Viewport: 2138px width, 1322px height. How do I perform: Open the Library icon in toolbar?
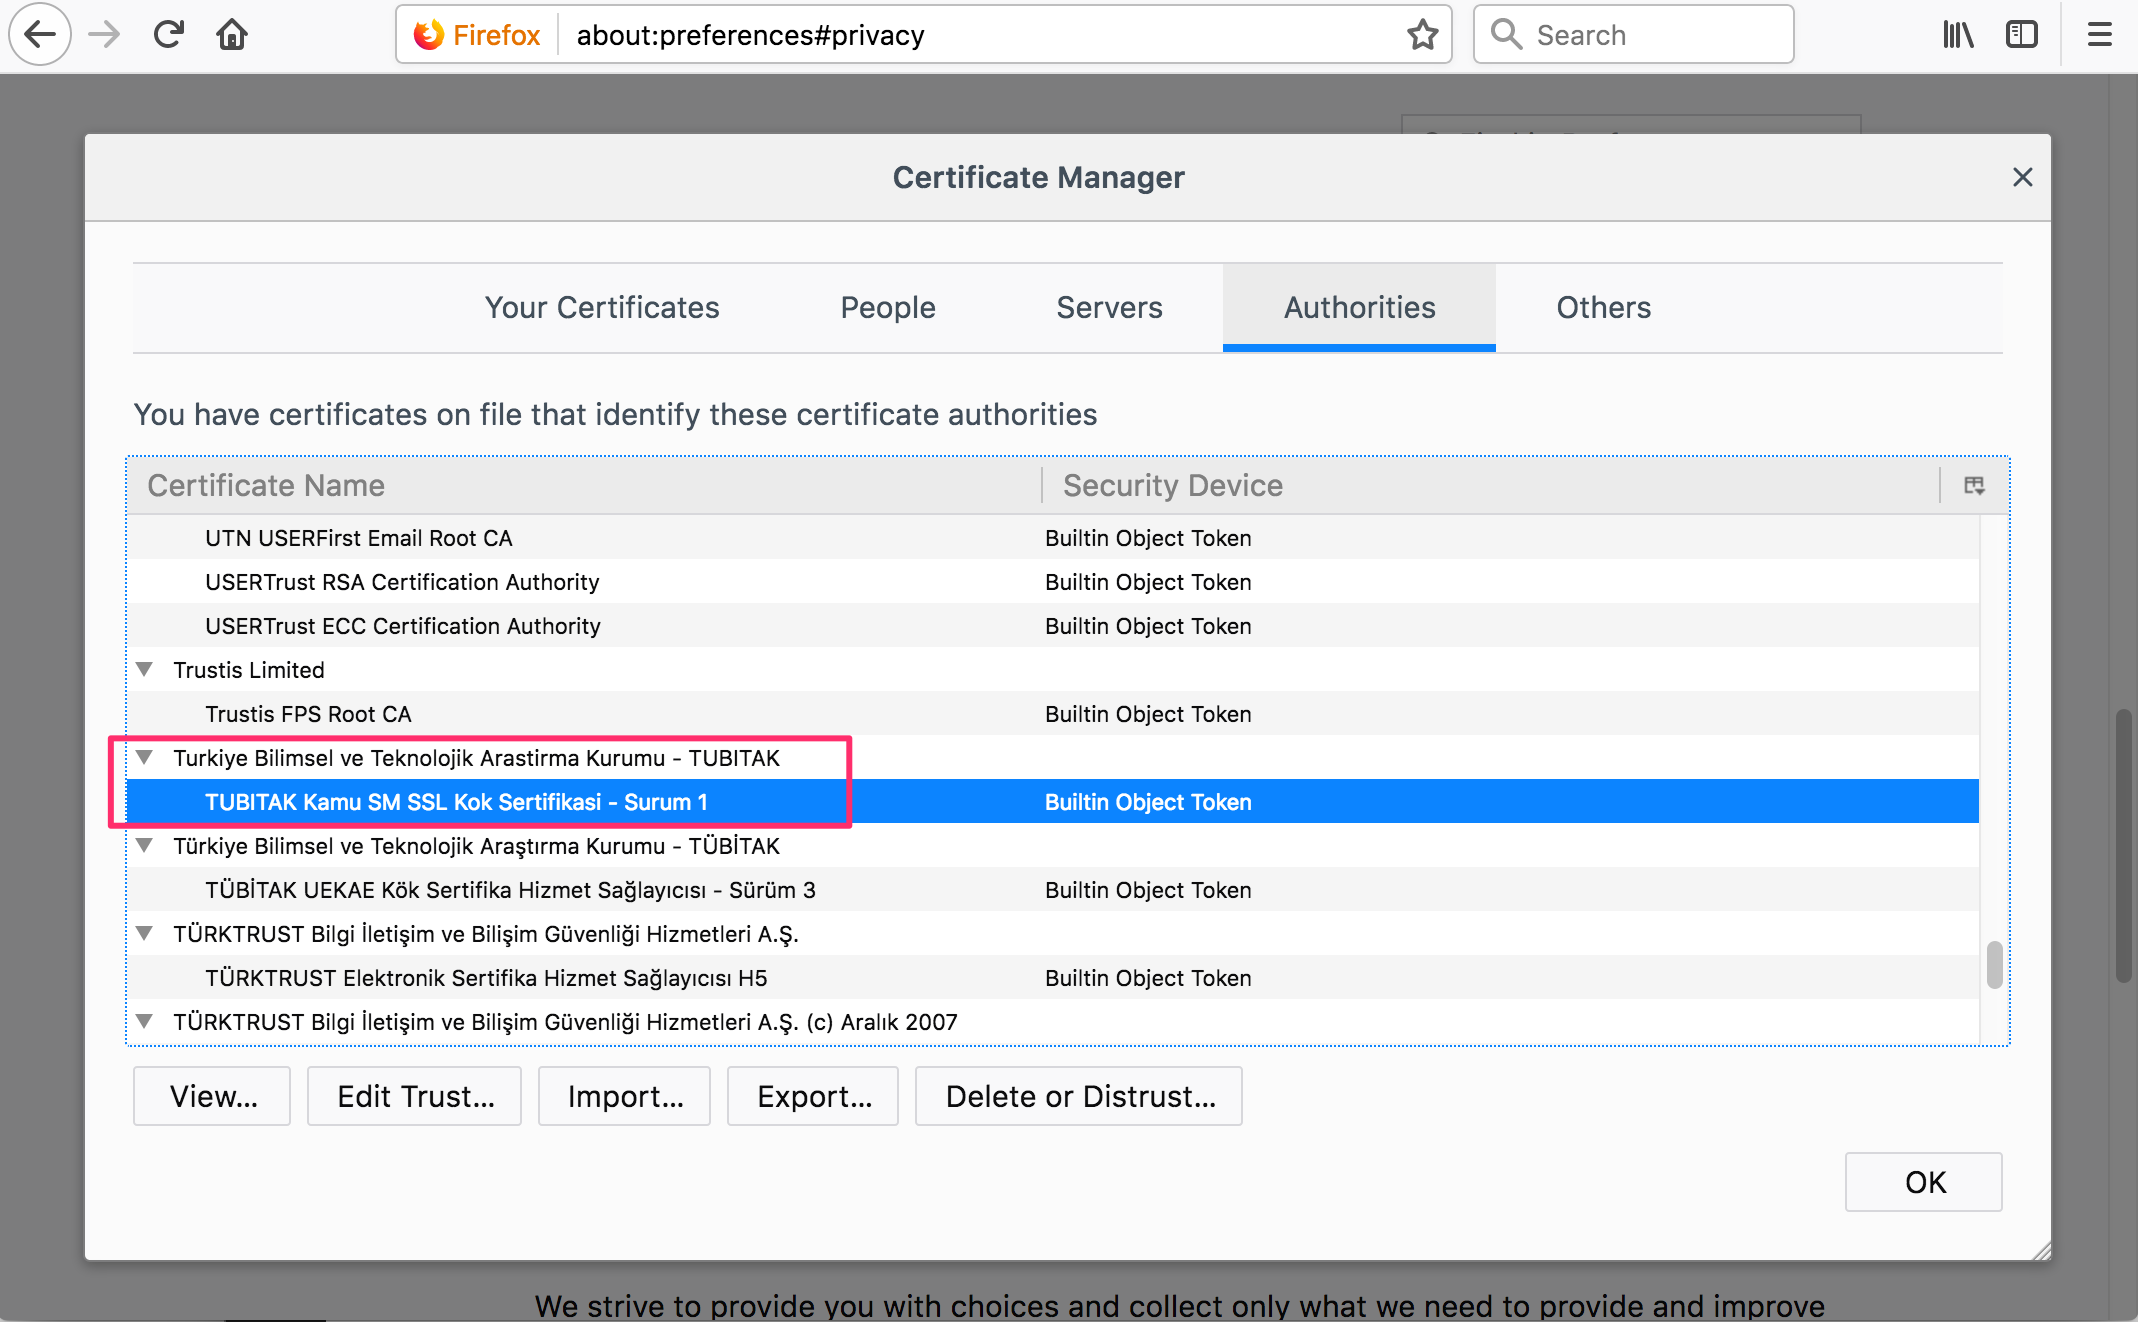(1957, 35)
